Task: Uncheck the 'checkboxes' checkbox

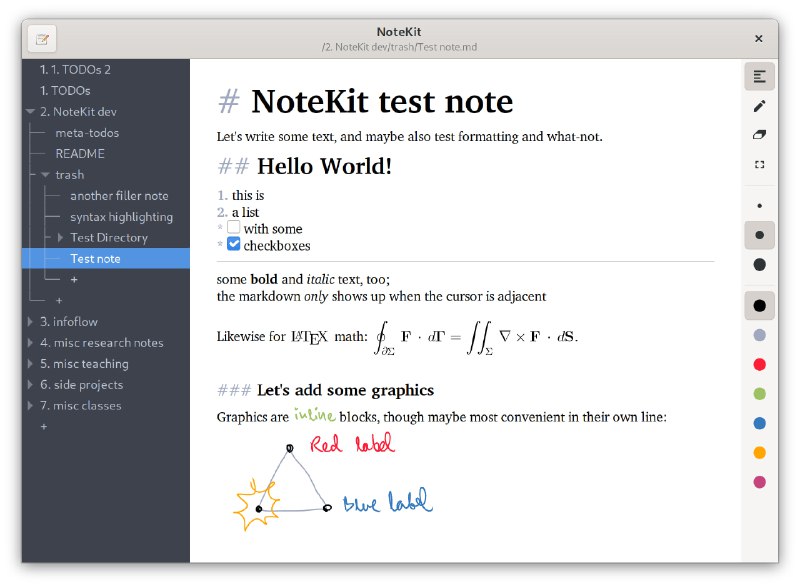Action: click(x=233, y=244)
